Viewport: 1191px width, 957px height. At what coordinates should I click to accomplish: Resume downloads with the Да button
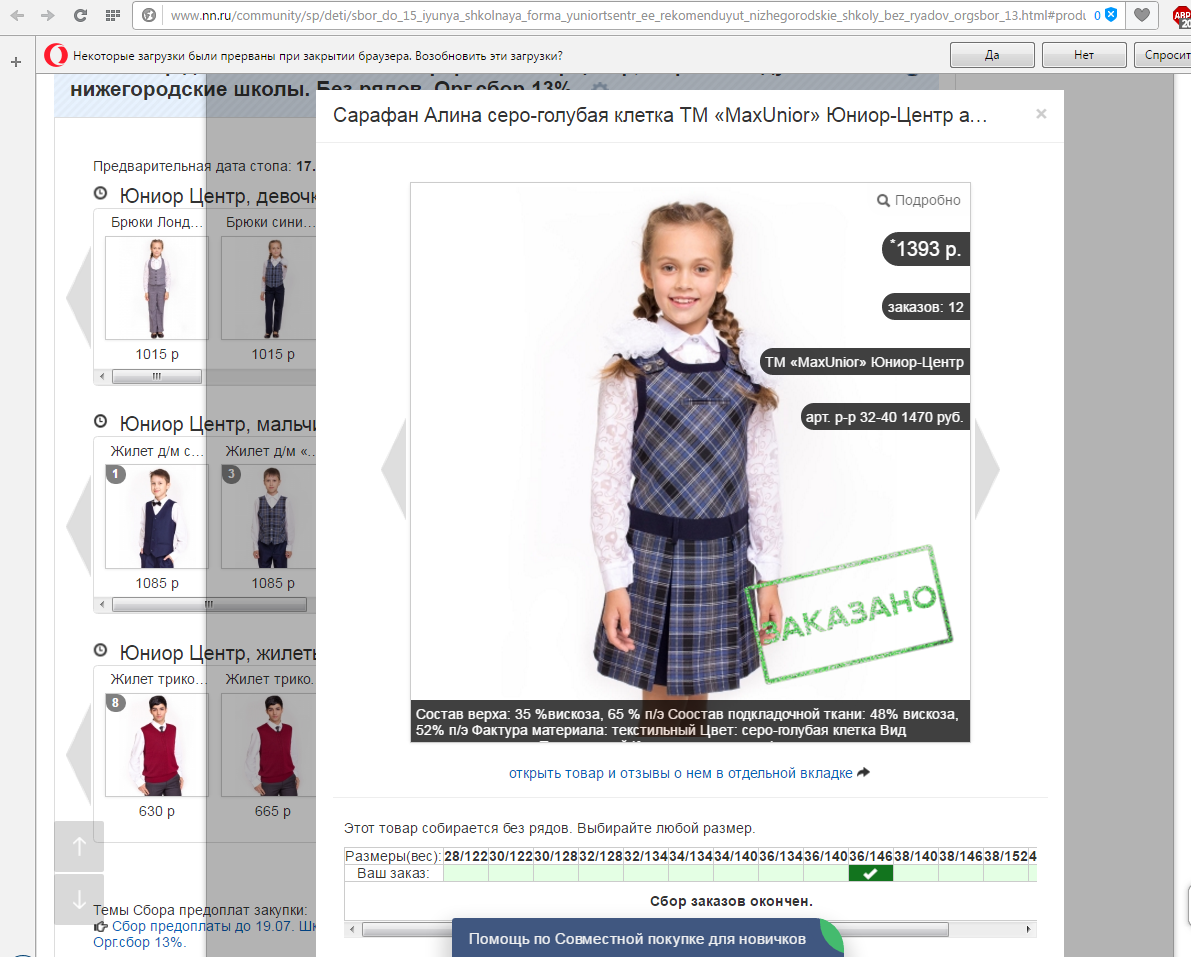coord(992,55)
